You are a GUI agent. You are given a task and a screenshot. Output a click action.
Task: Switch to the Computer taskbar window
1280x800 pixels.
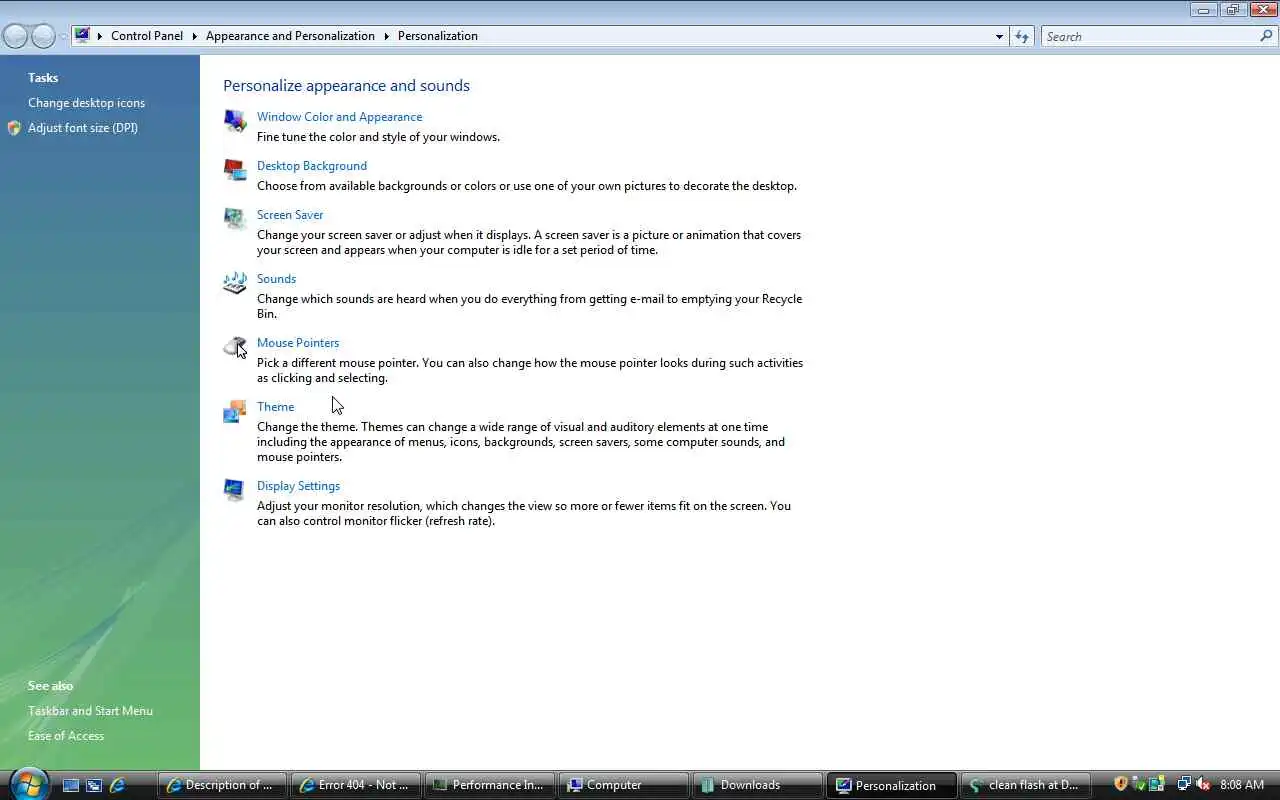624,785
